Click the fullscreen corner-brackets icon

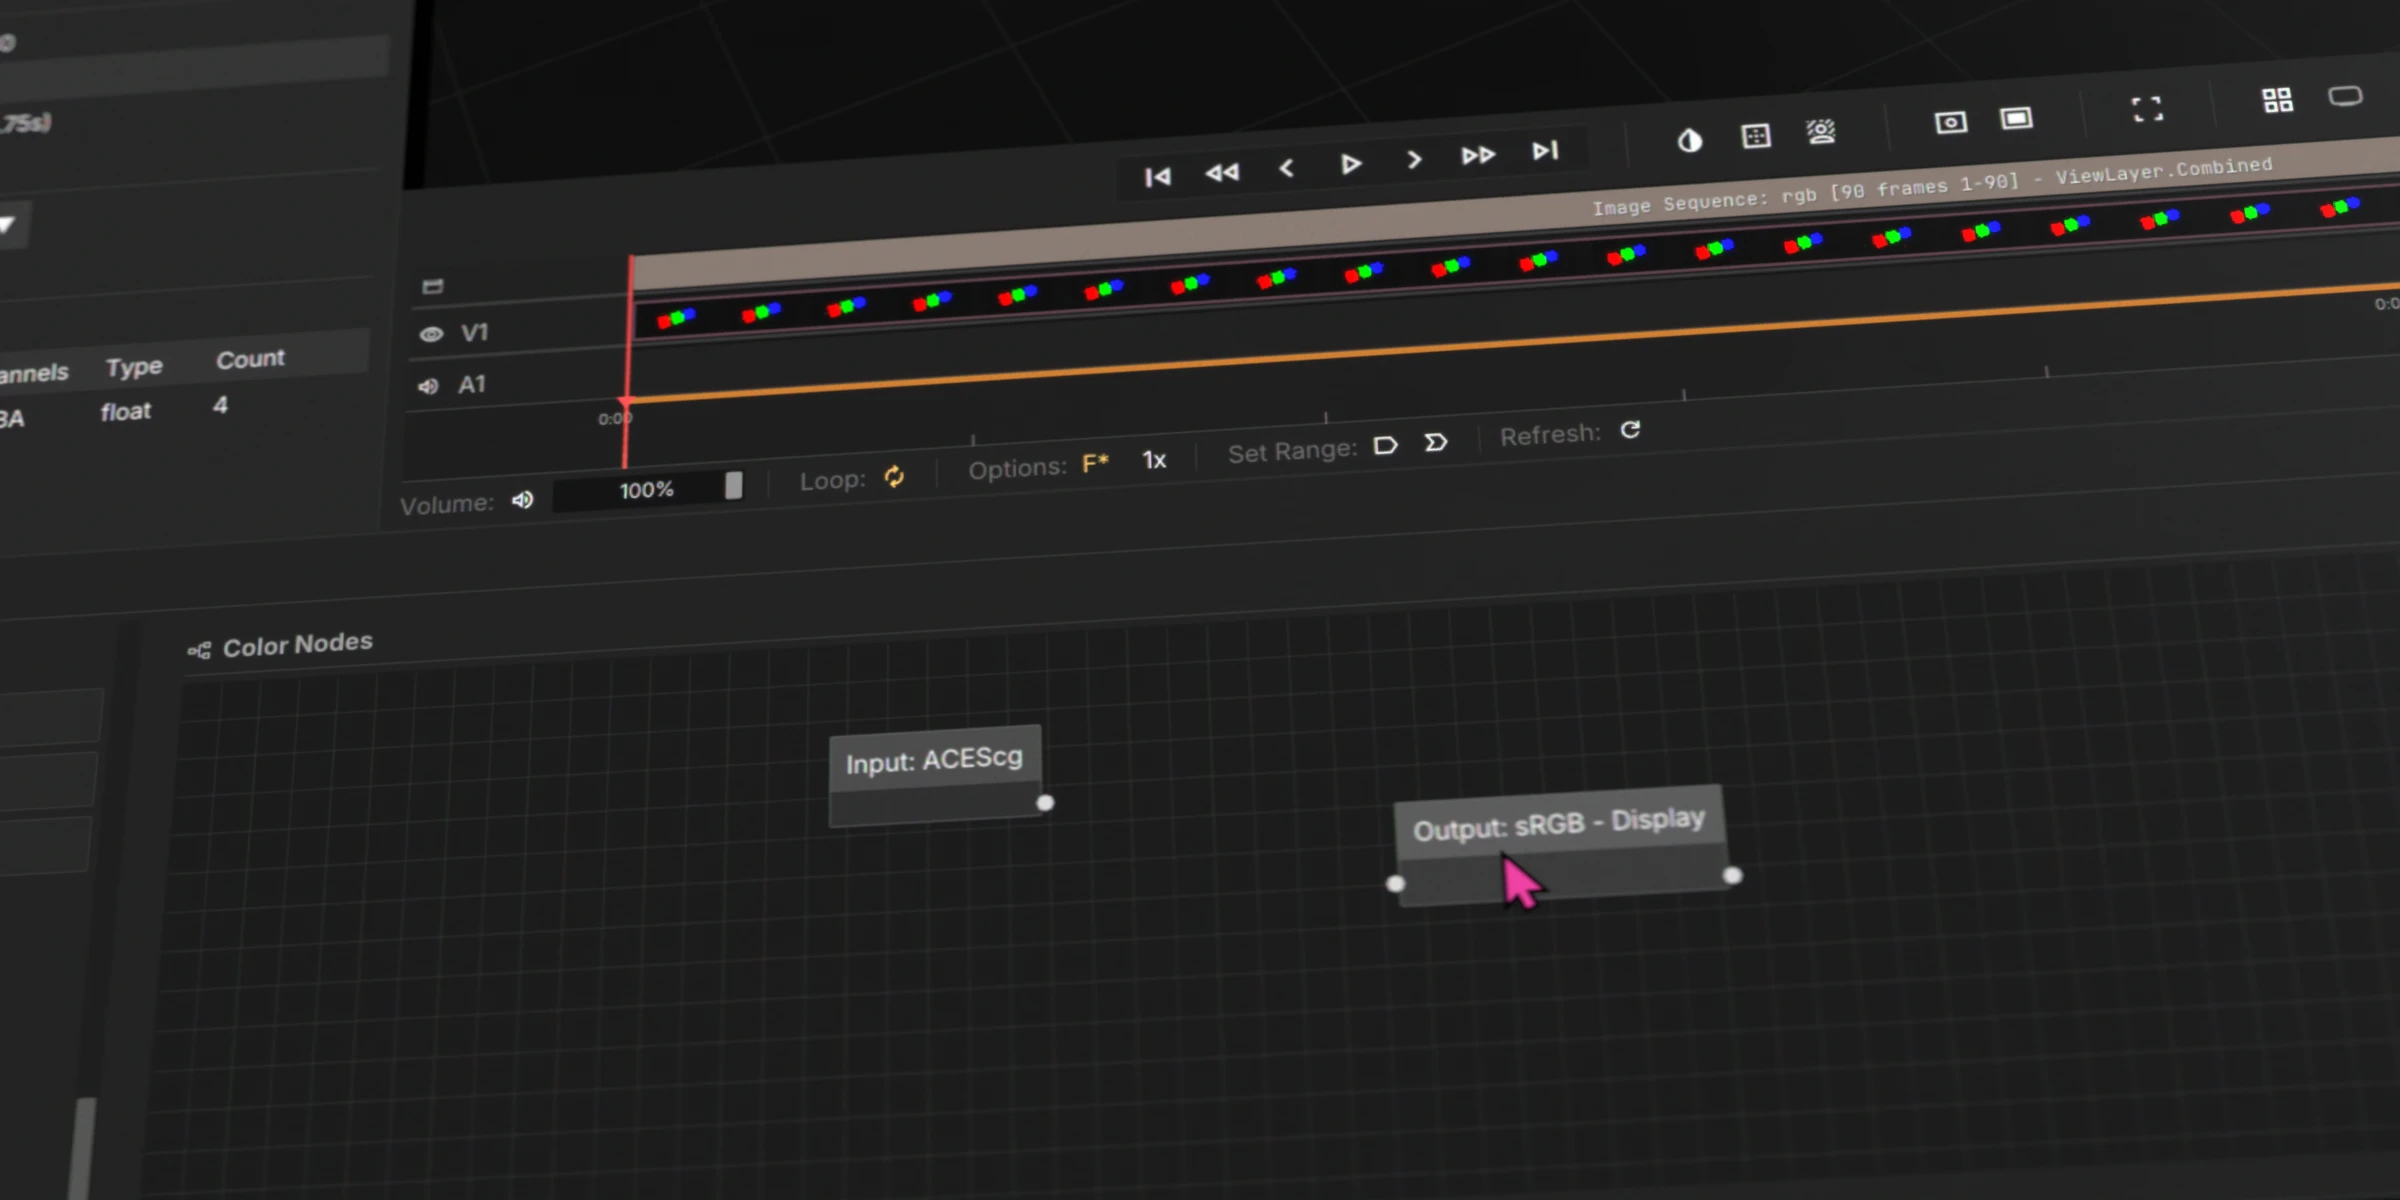(x=2147, y=109)
